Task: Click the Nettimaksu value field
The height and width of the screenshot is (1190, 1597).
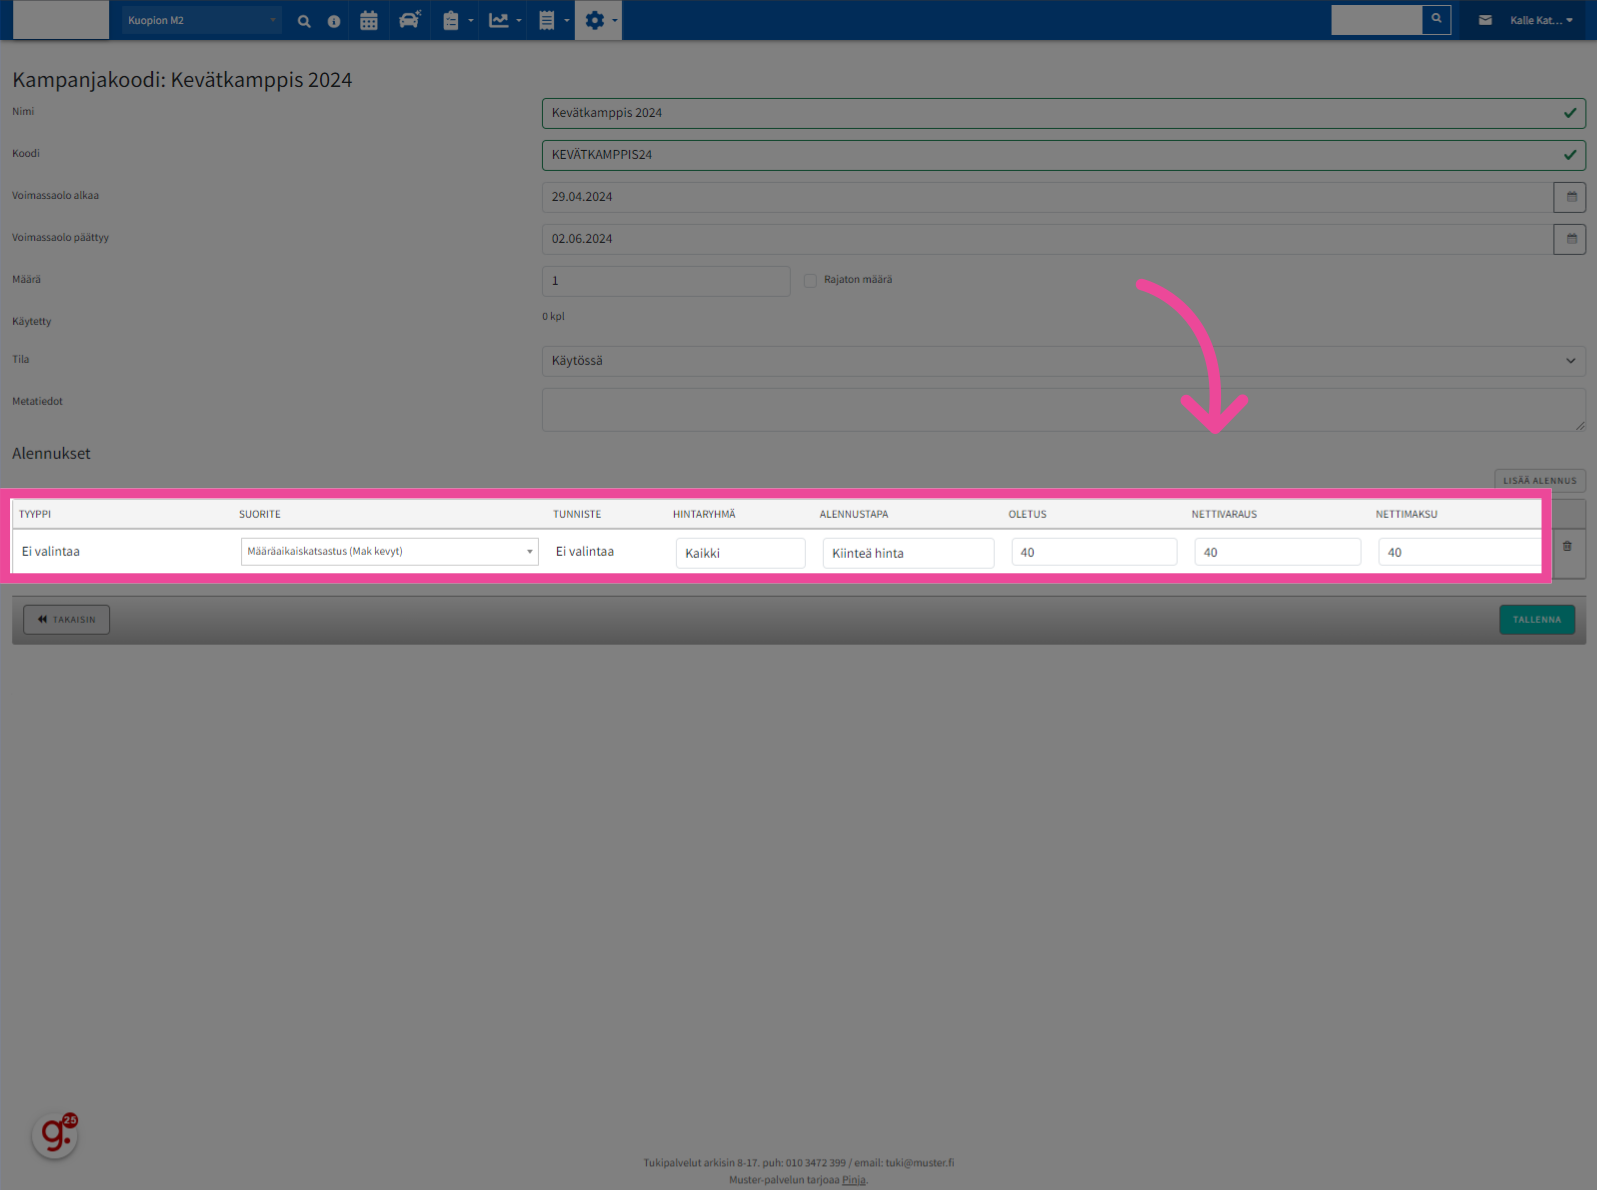Action: click(x=1460, y=552)
